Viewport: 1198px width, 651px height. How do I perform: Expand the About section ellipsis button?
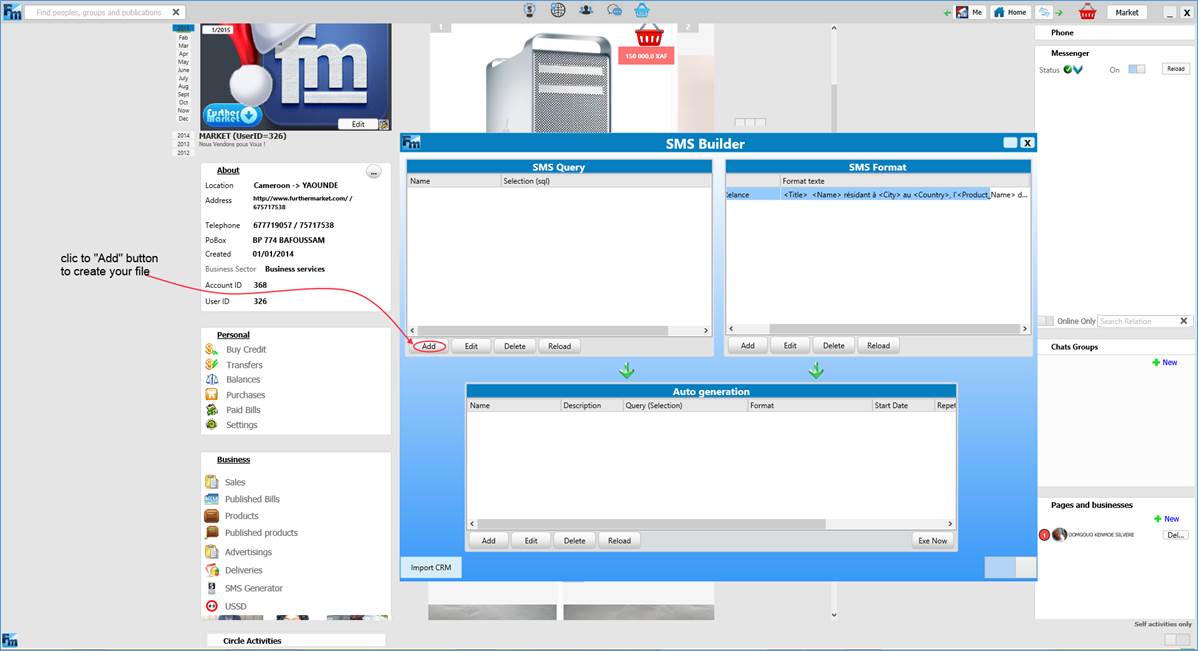(374, 172)
